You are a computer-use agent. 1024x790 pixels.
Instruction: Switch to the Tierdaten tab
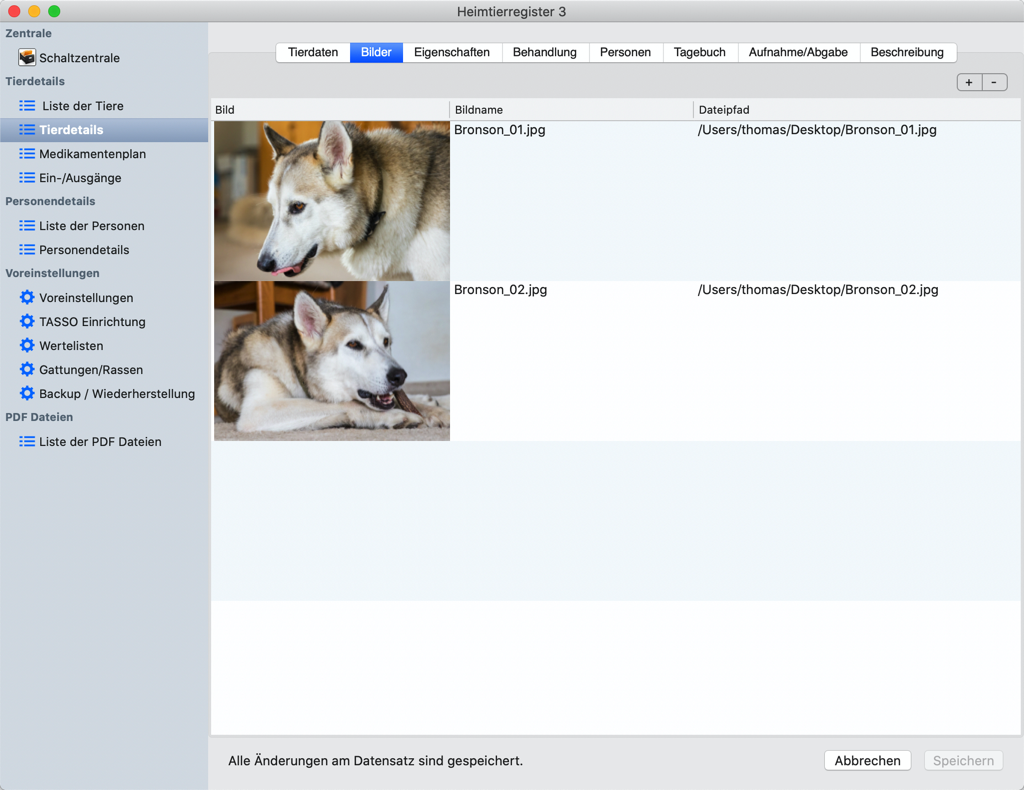click(x=313, y=52)
